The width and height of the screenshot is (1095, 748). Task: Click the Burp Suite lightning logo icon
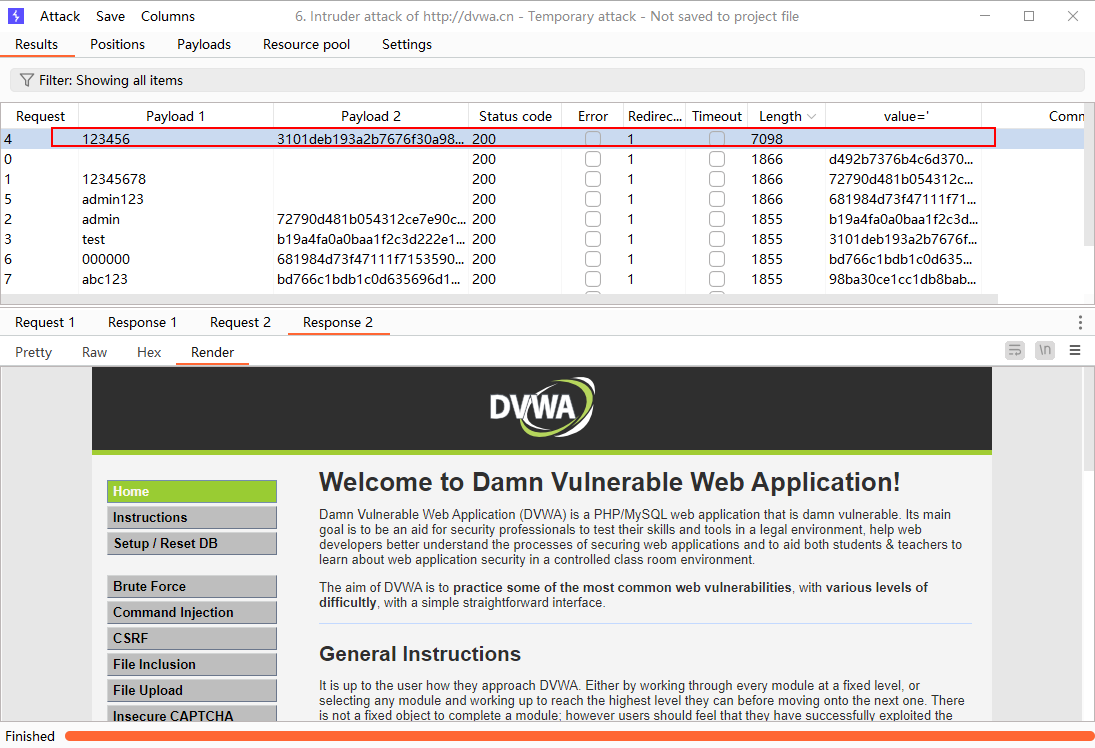[x=16, y=16]
